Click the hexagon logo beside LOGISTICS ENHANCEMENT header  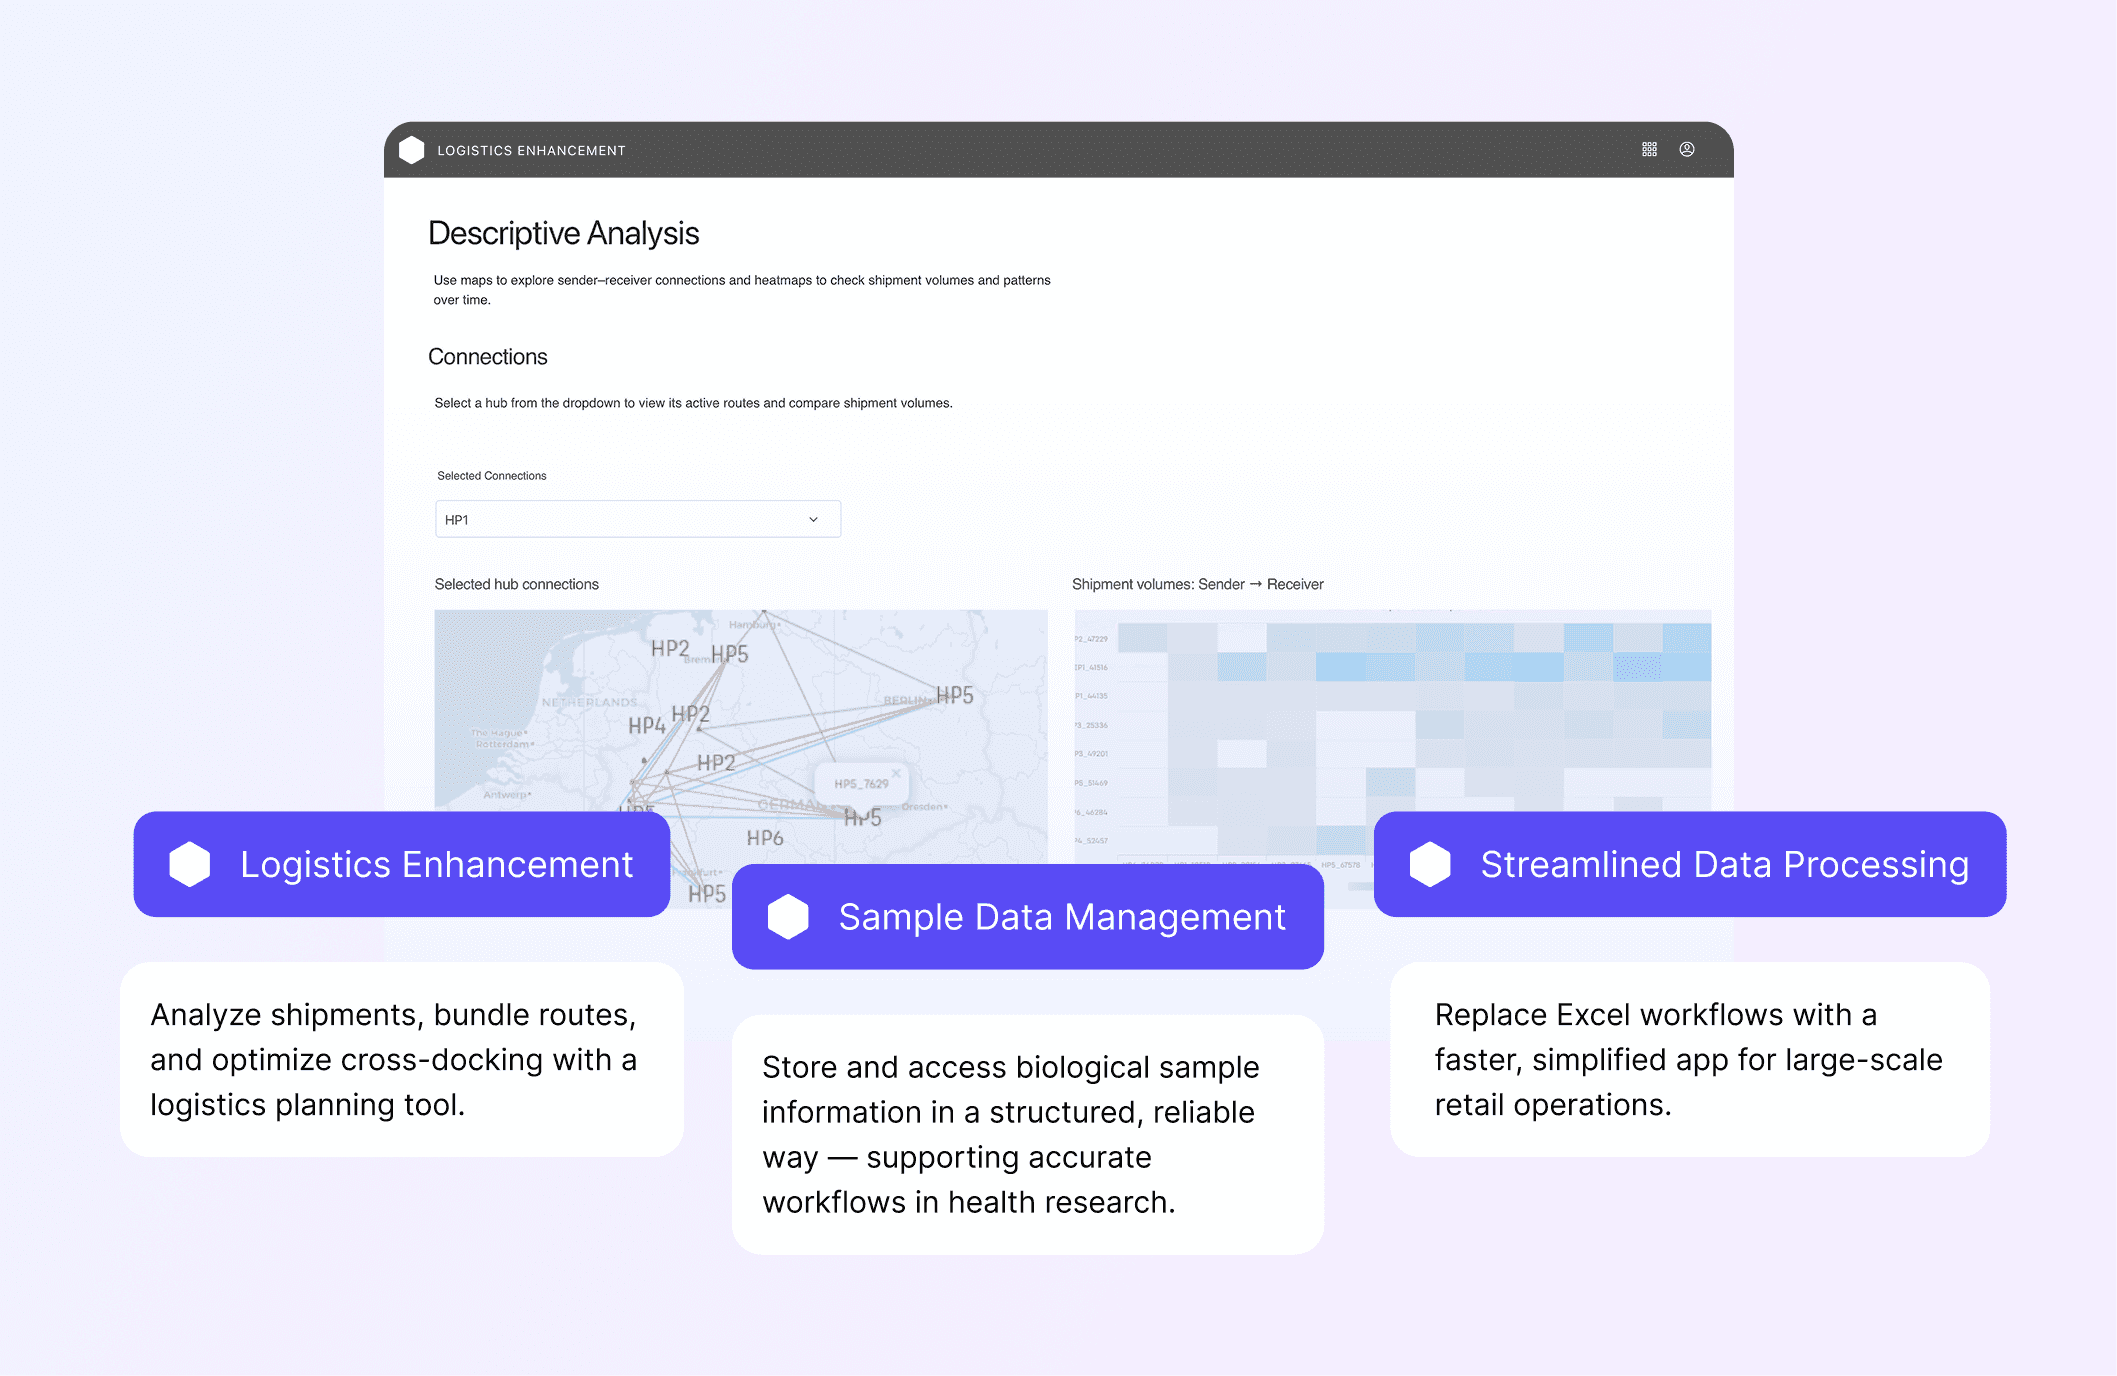pos(412,150)
